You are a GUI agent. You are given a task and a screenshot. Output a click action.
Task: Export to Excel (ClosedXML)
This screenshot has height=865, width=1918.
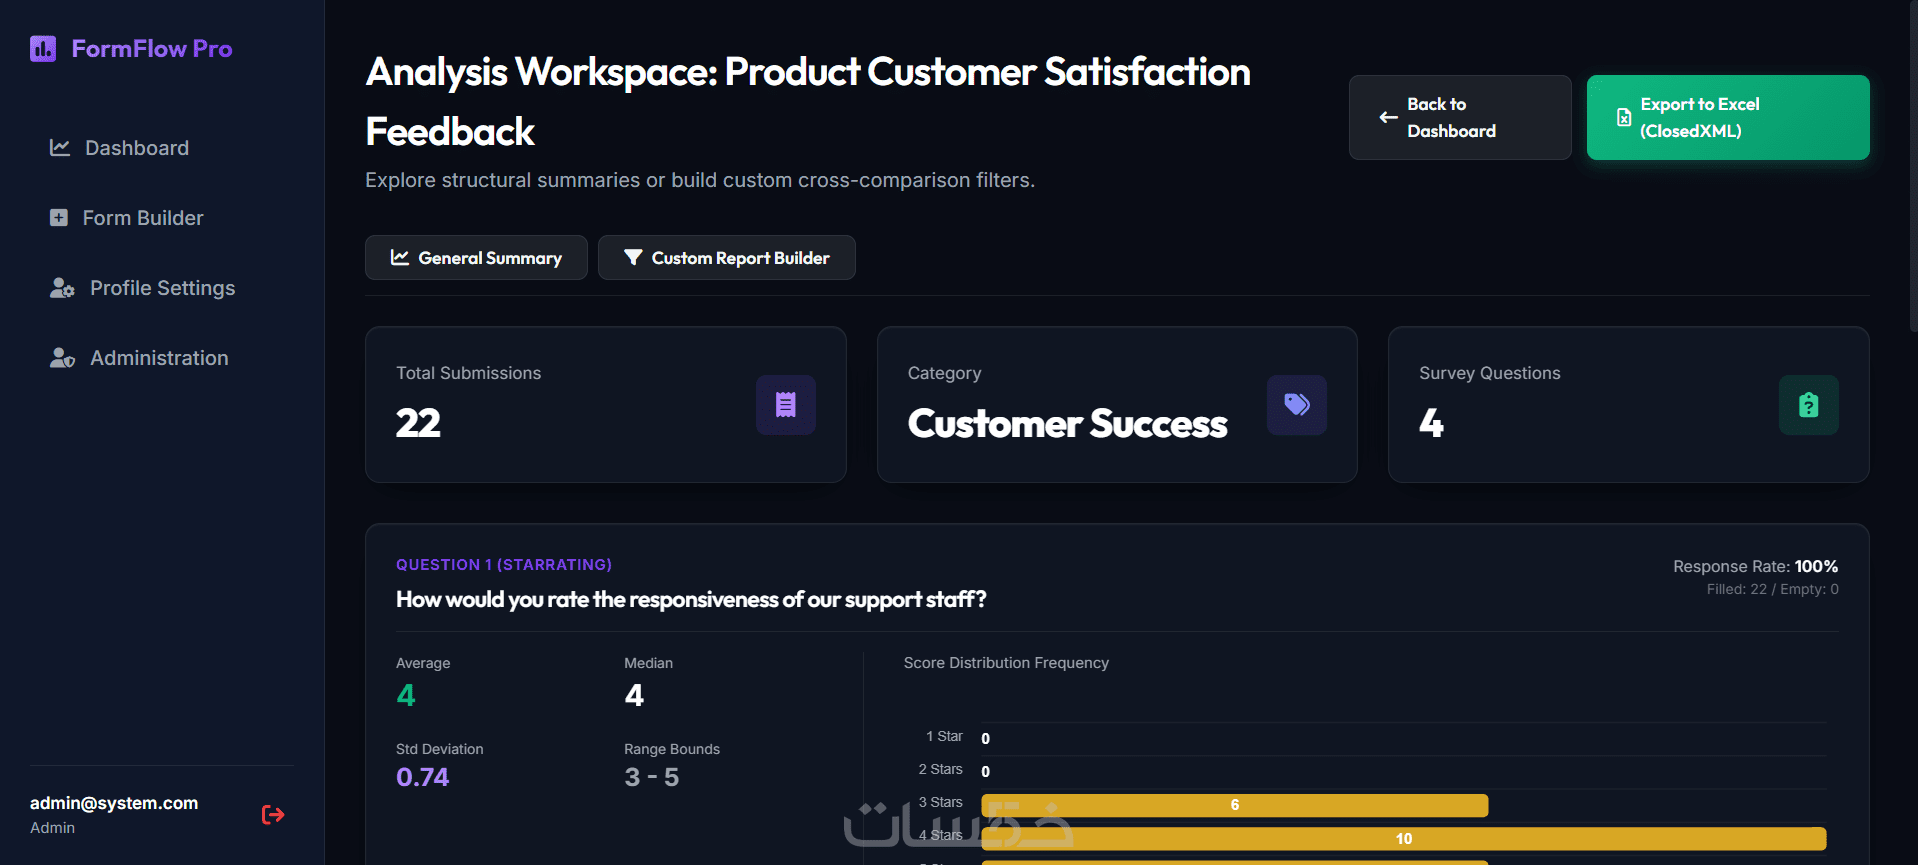click(1728, 117)
